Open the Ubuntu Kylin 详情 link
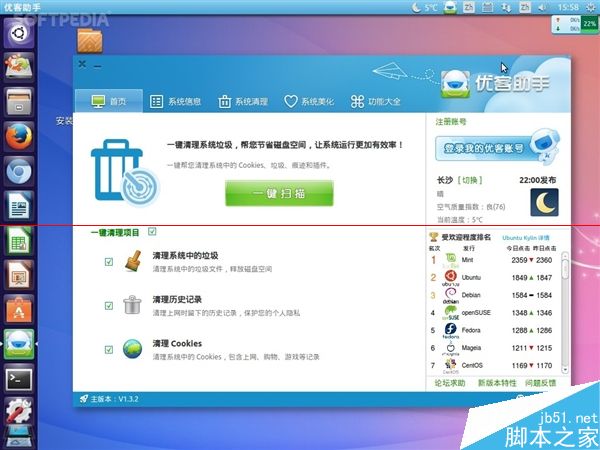 pos(525,238)
